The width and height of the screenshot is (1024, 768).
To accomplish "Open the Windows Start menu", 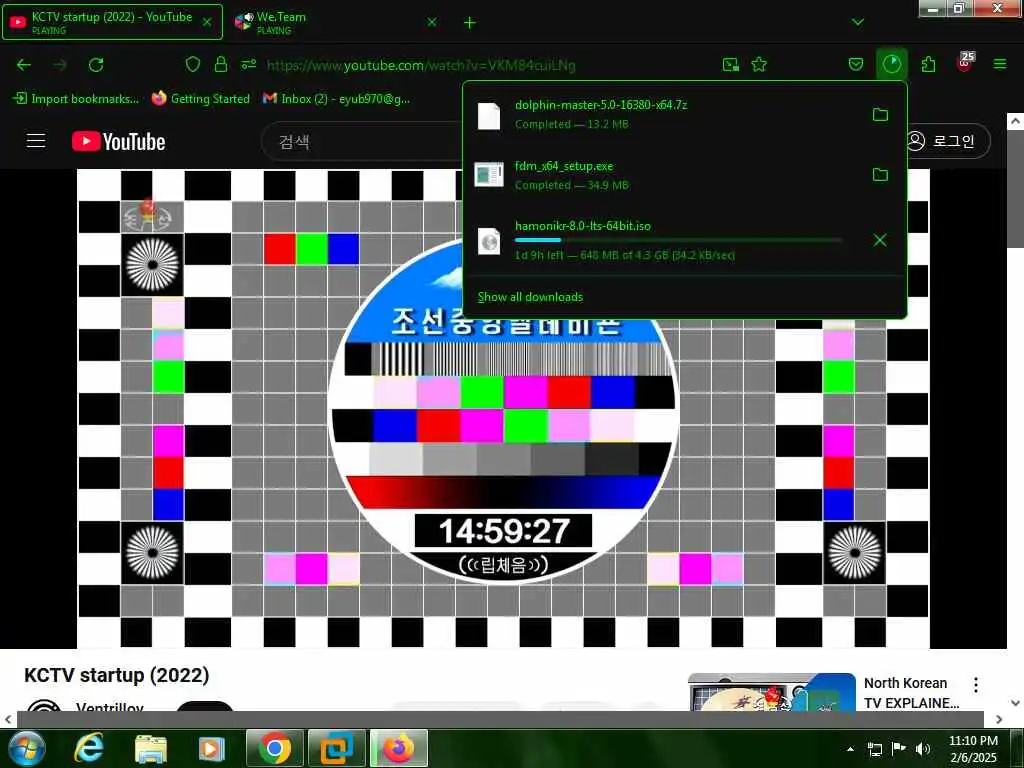I will tap(27, 748).
